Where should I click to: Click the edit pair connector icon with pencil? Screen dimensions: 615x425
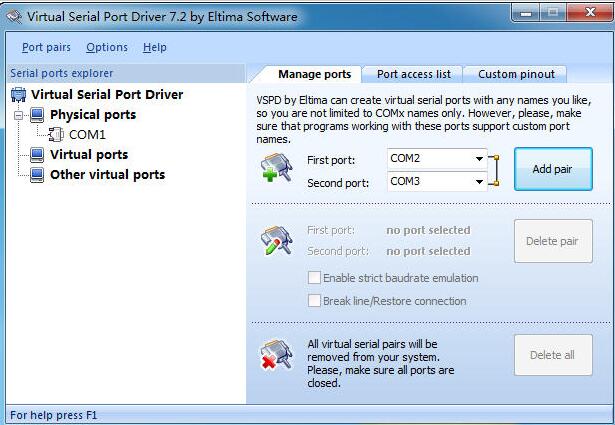click(277, 240)
